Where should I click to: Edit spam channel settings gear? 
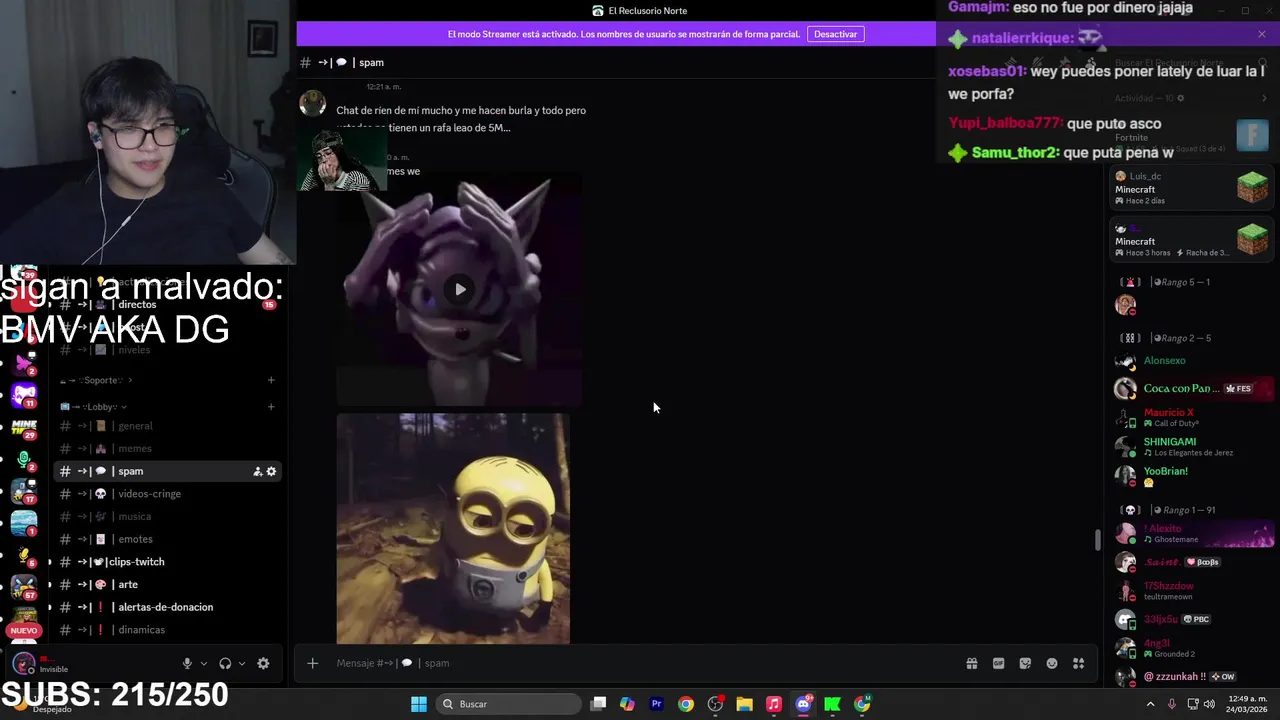271,471
